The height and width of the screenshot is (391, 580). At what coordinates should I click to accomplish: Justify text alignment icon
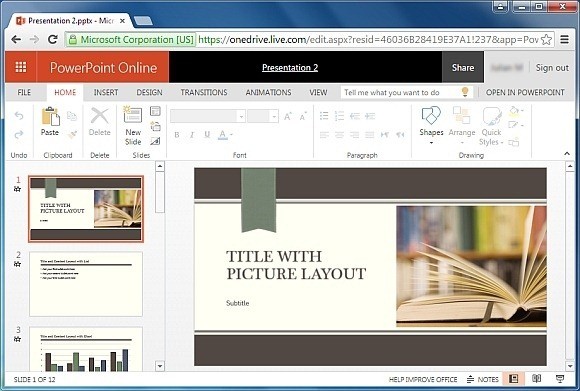coord(370,135)
